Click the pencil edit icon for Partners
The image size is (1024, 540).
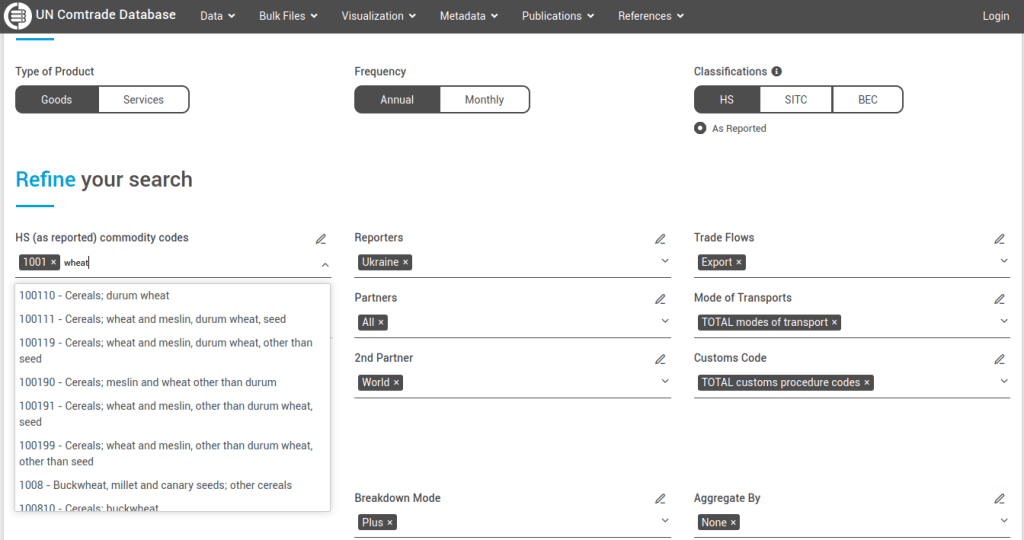coord(660,299)
